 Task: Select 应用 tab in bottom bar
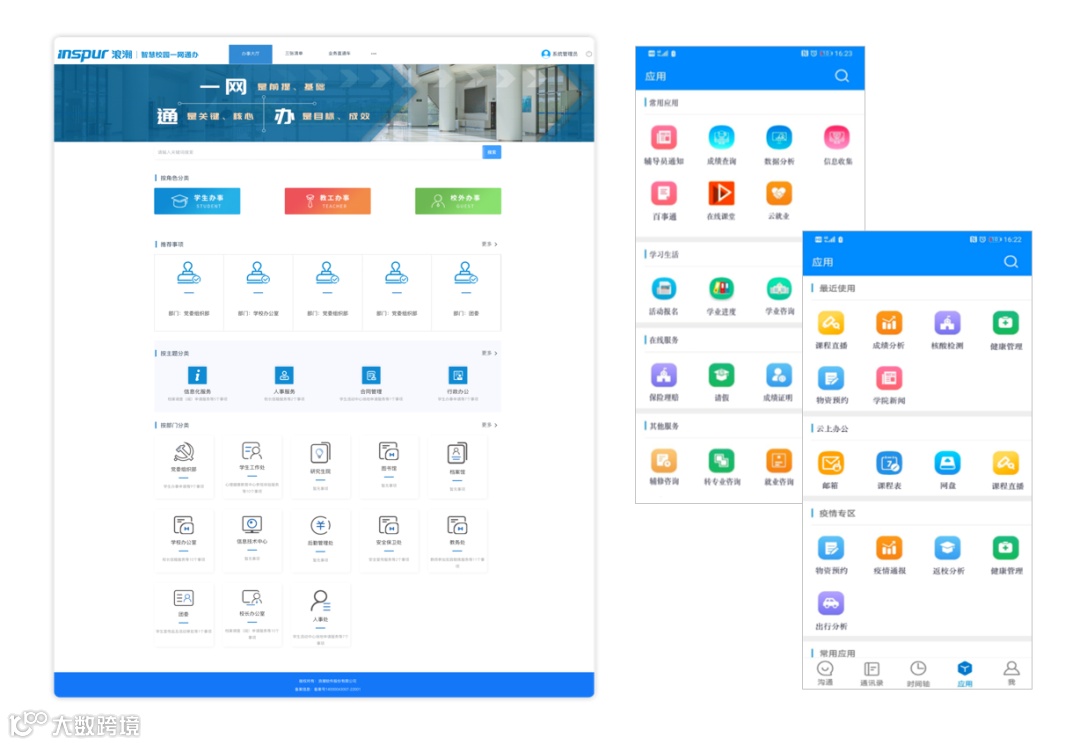(965, 673)
